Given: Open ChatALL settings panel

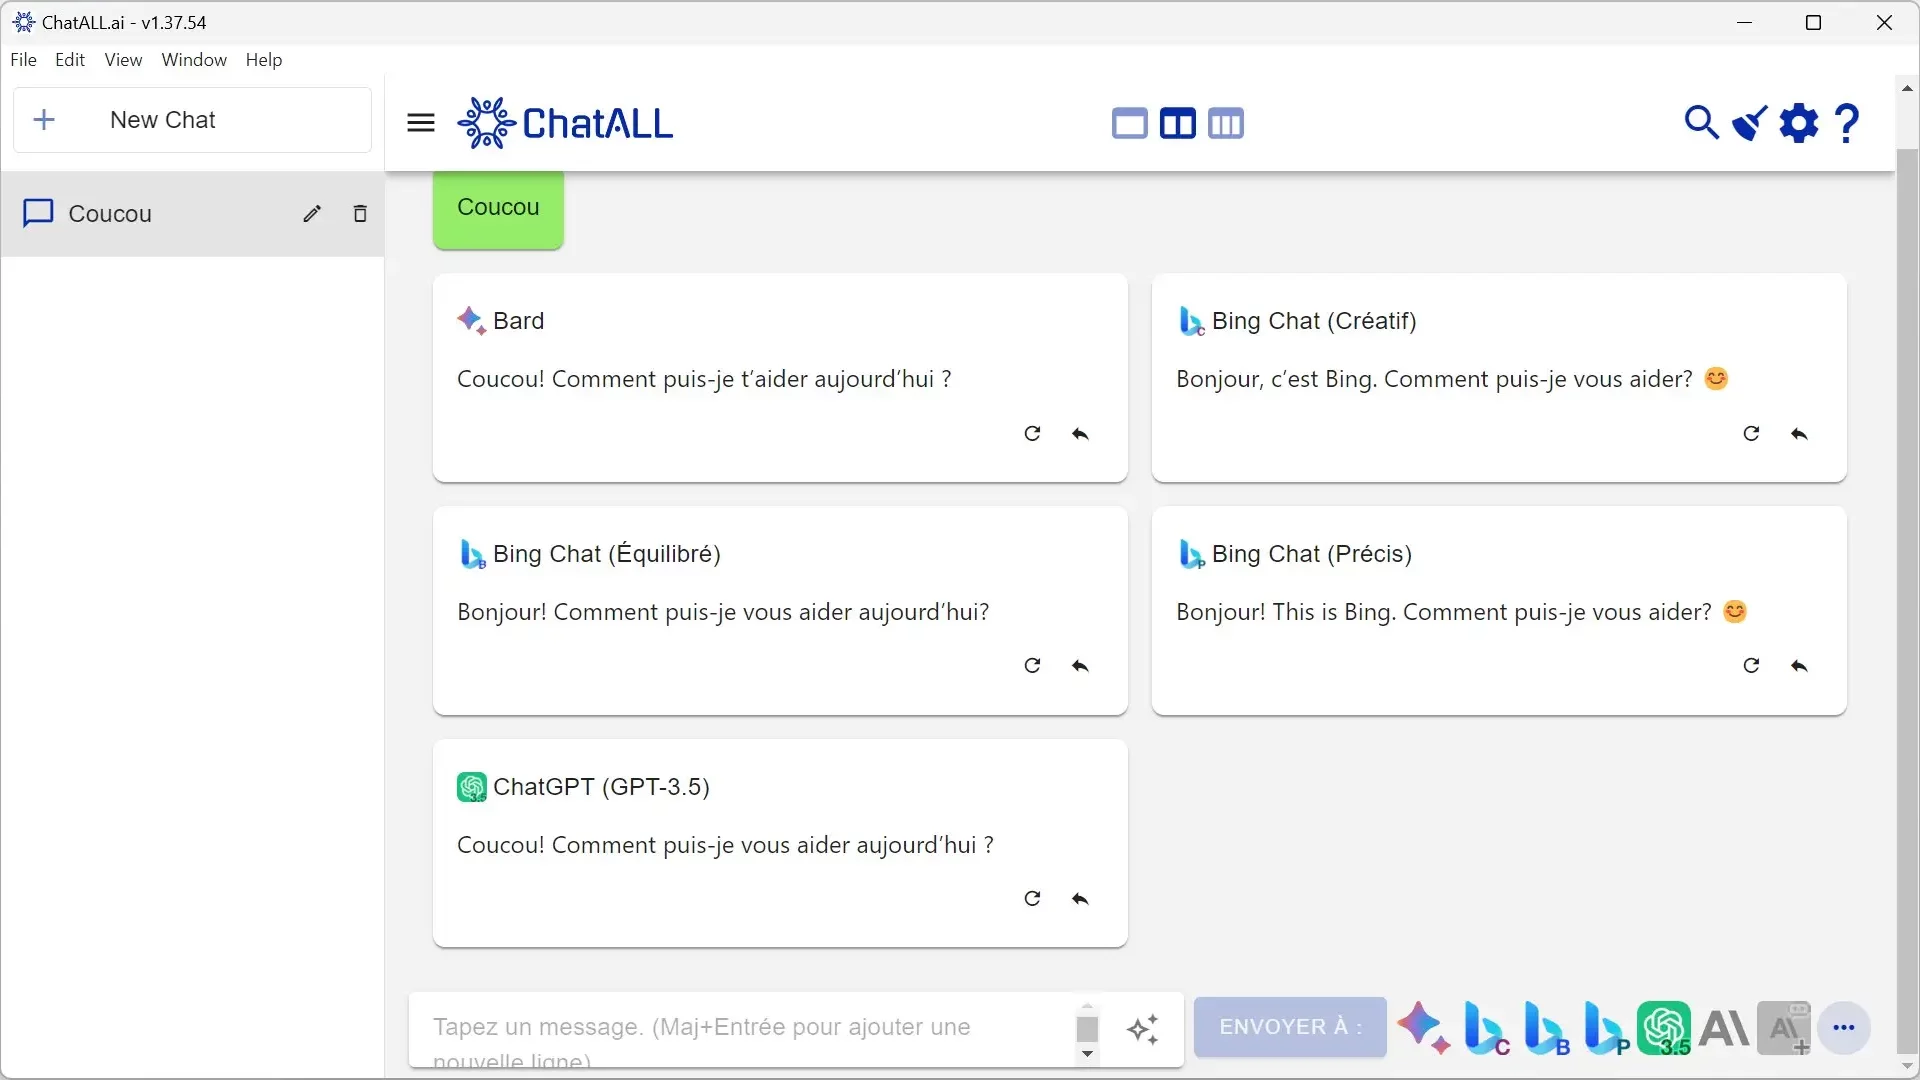Looking at the screenshot, I should [x=1796, y=123].
